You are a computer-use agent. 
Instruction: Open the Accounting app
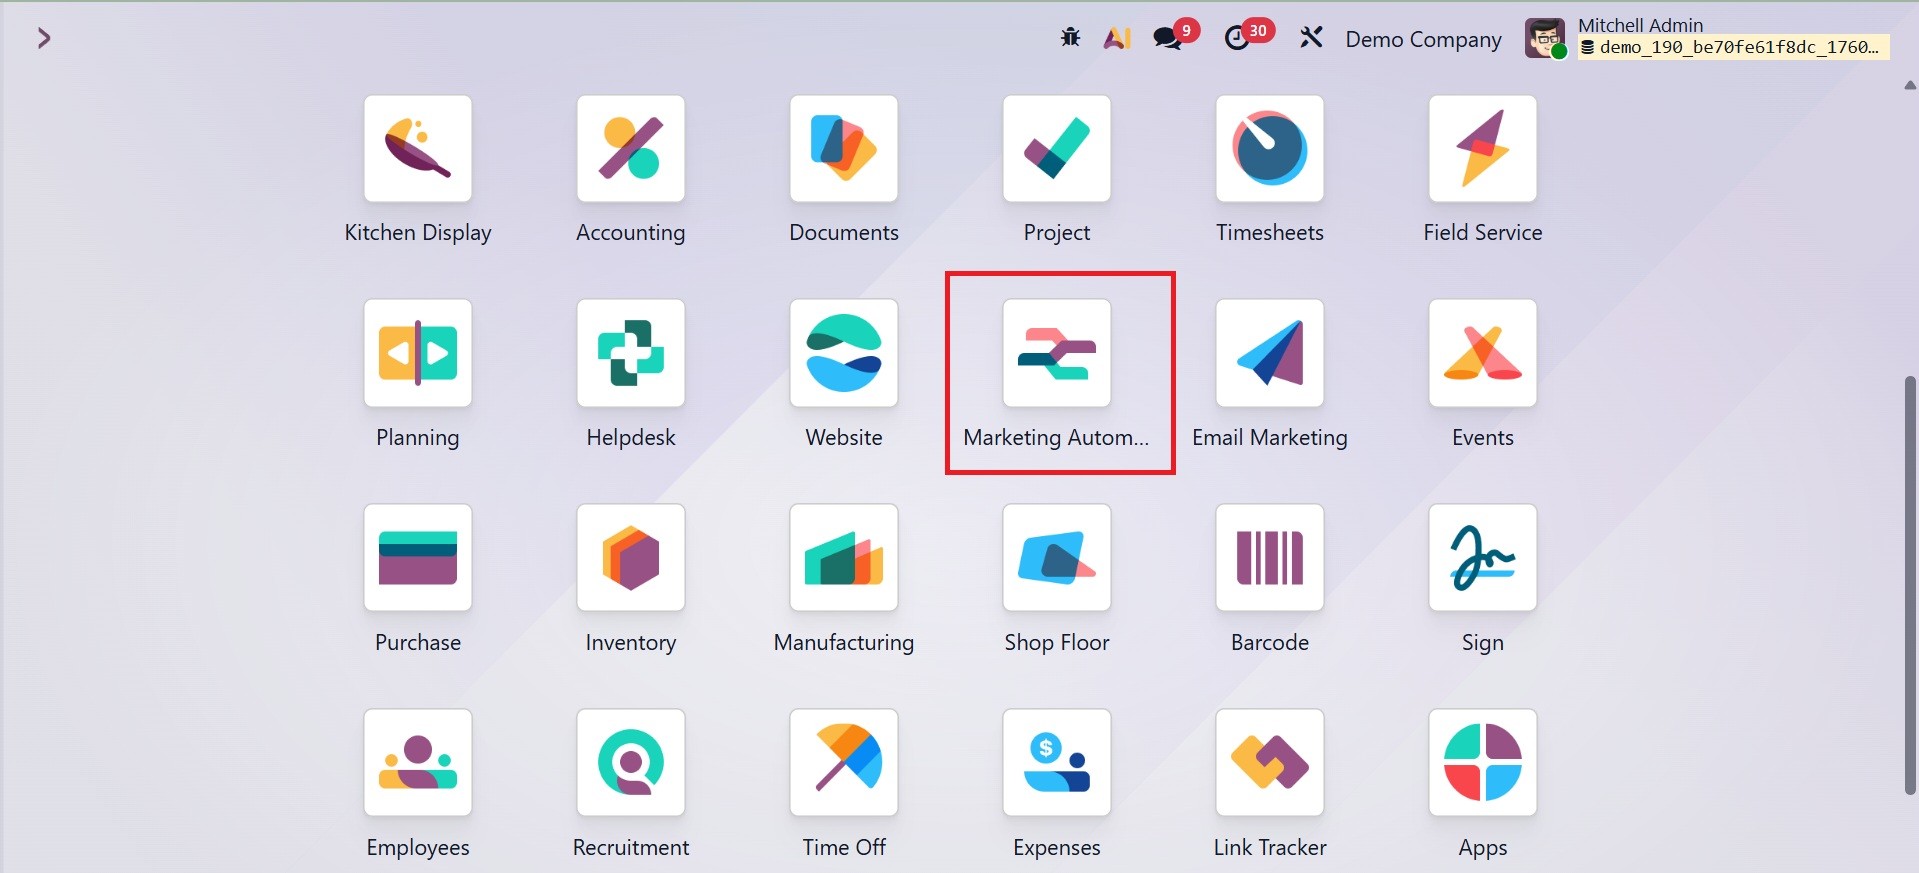pyautogui.click(x=631, y=149)
